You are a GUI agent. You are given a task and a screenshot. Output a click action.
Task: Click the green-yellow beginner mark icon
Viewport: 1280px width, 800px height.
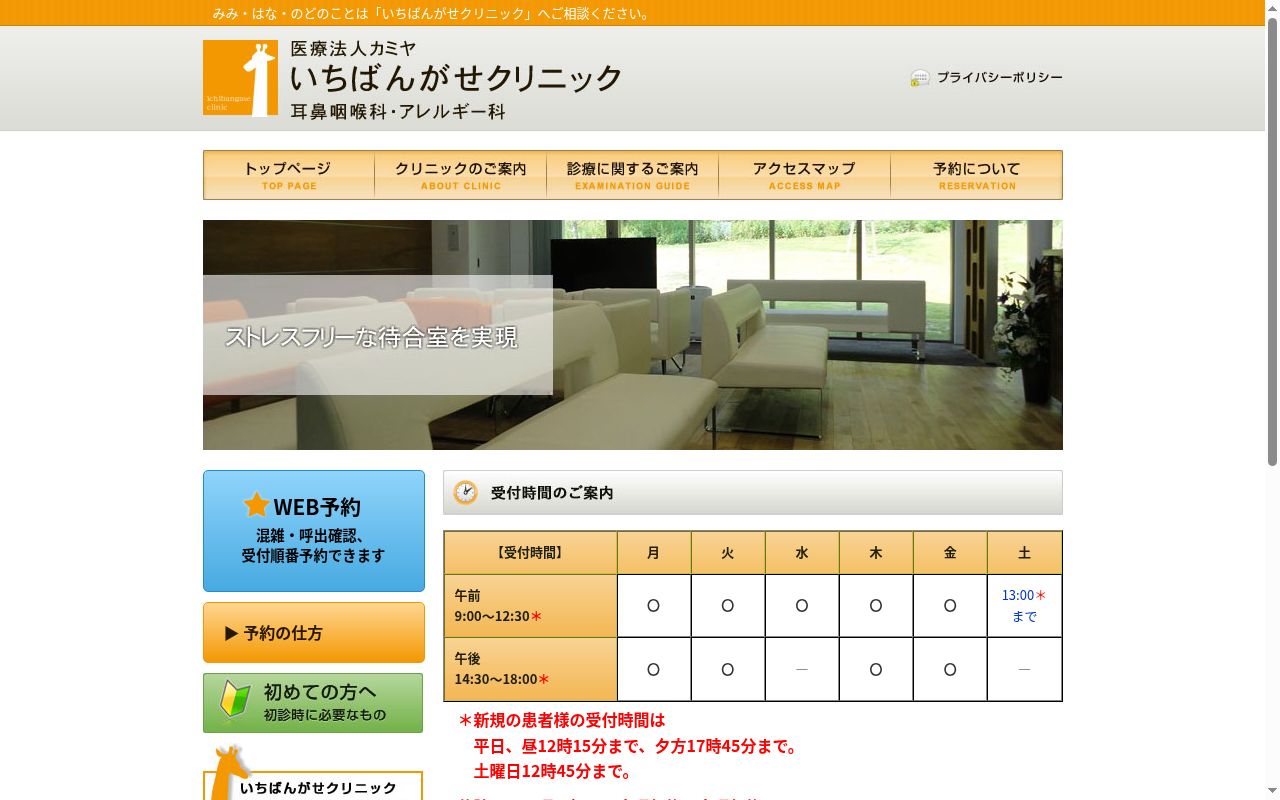pos(235,700)
